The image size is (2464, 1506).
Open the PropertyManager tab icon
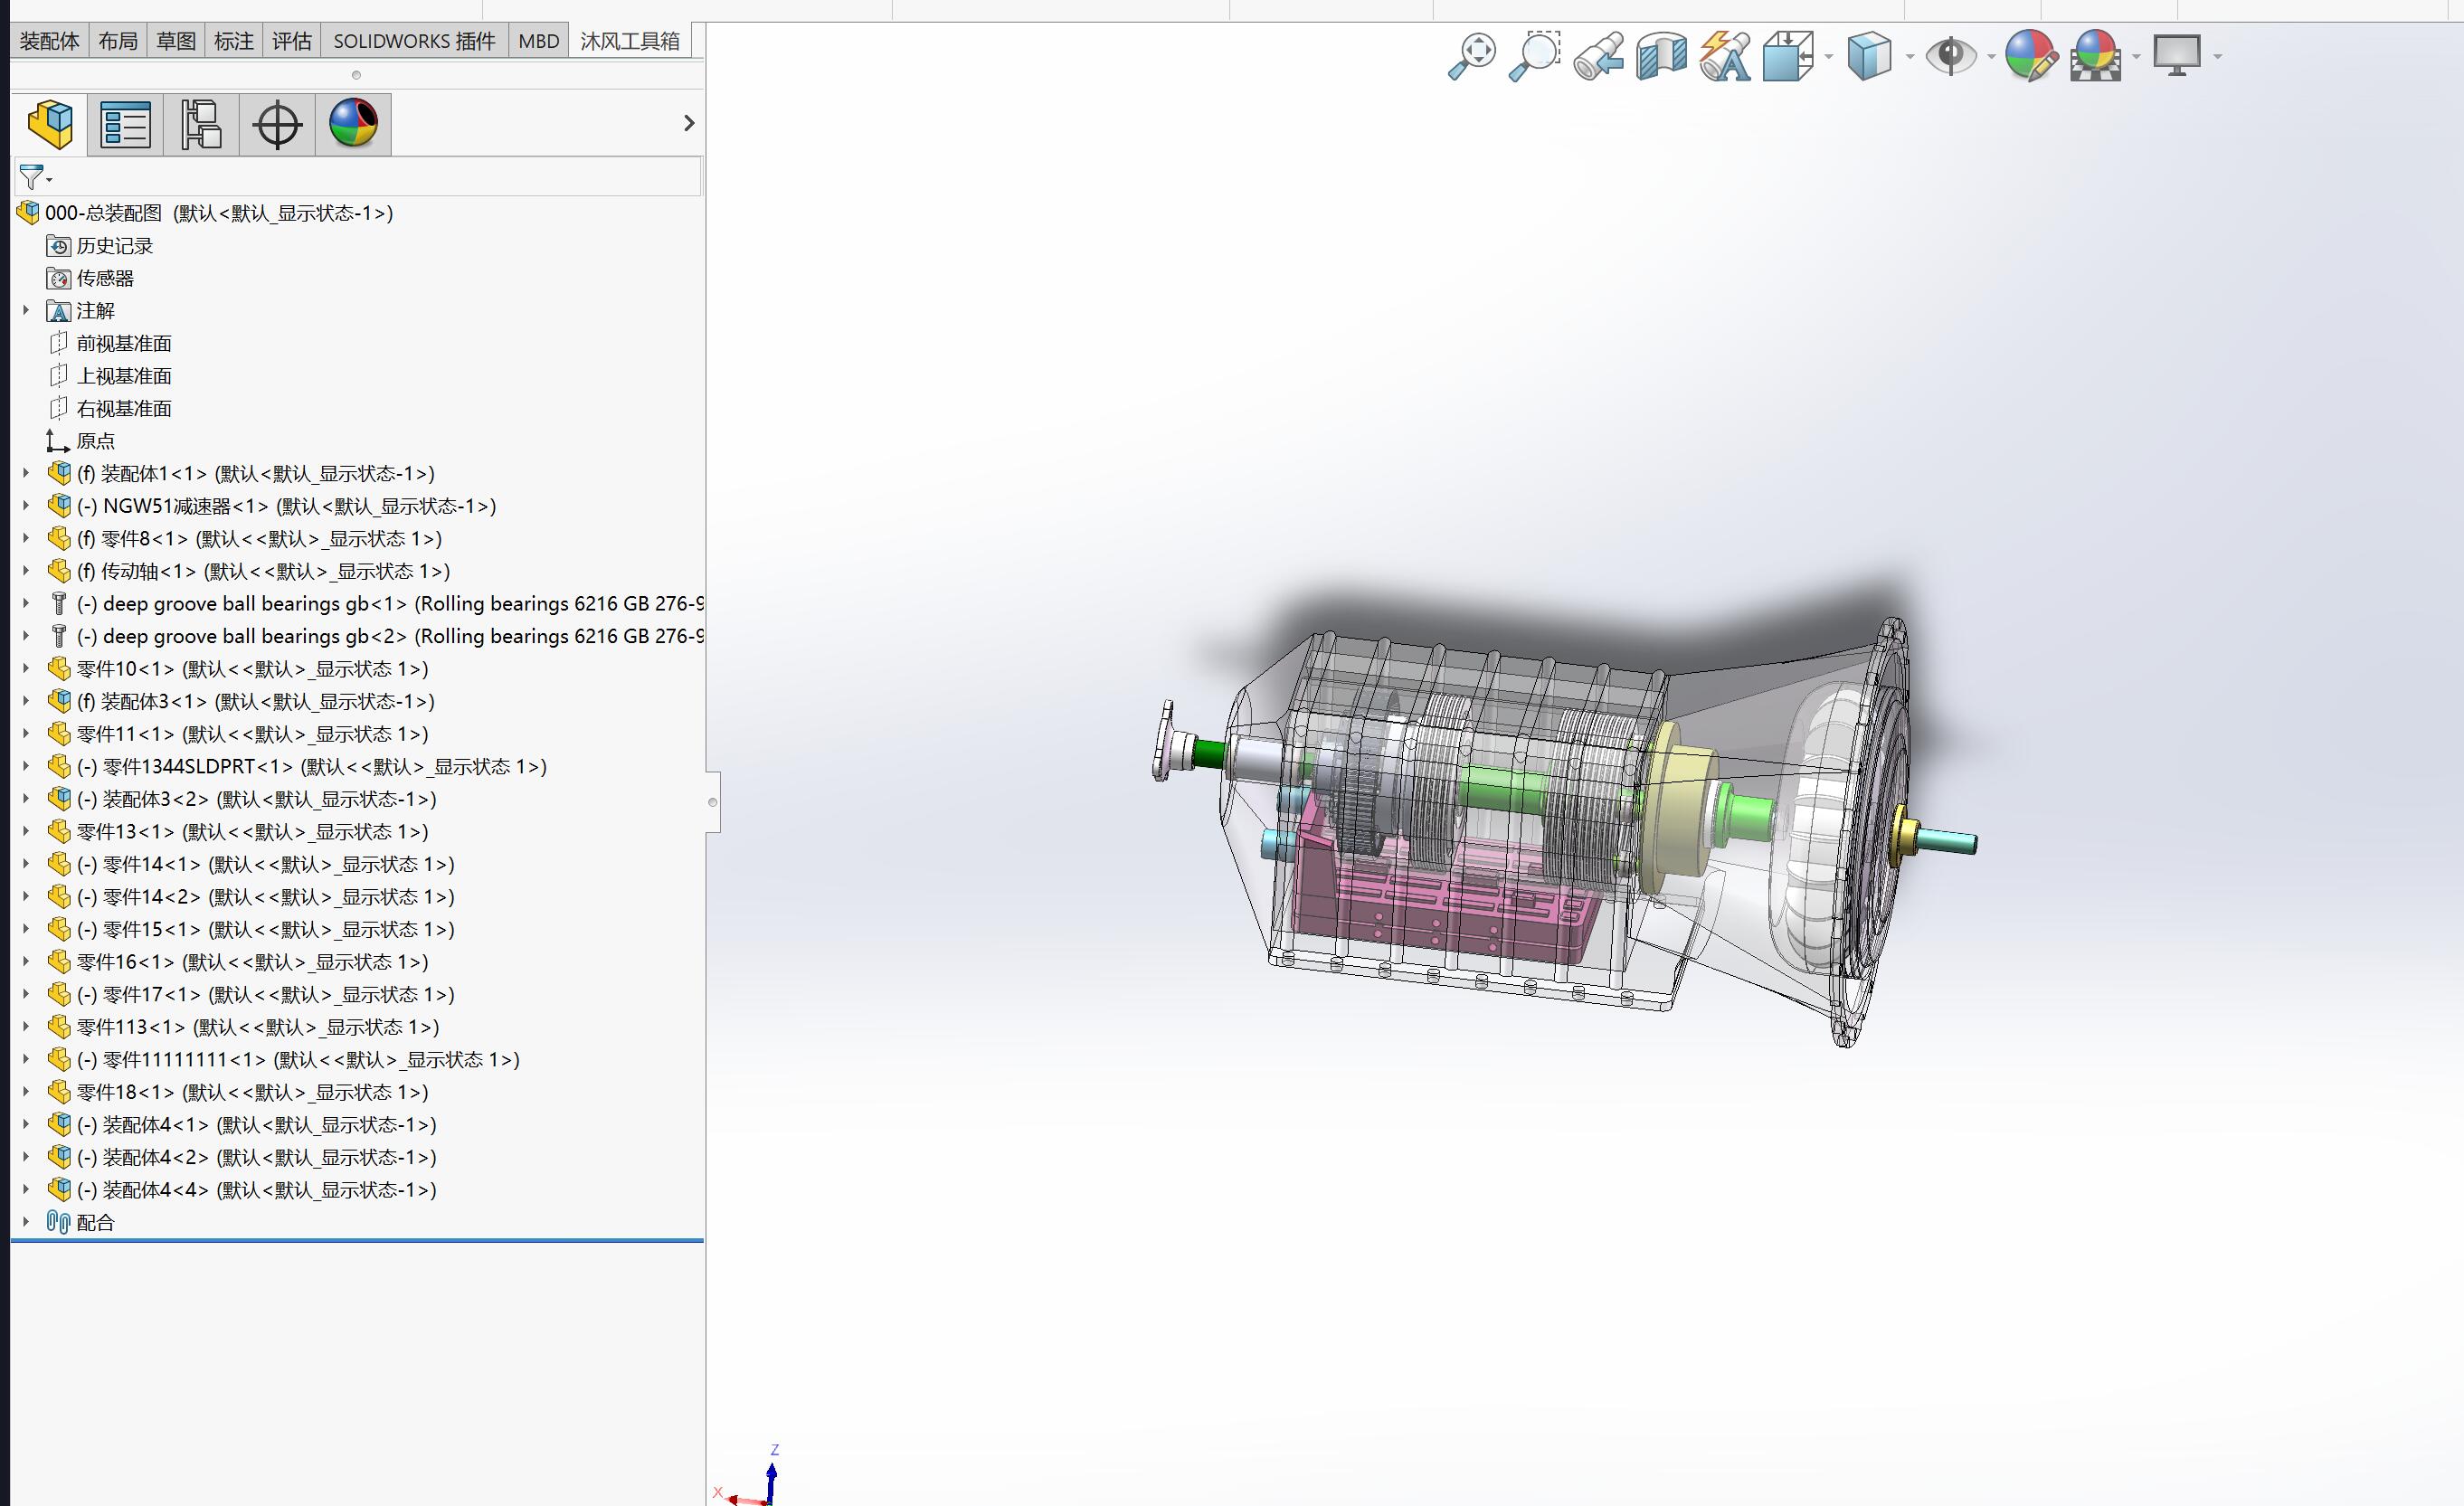126,124
